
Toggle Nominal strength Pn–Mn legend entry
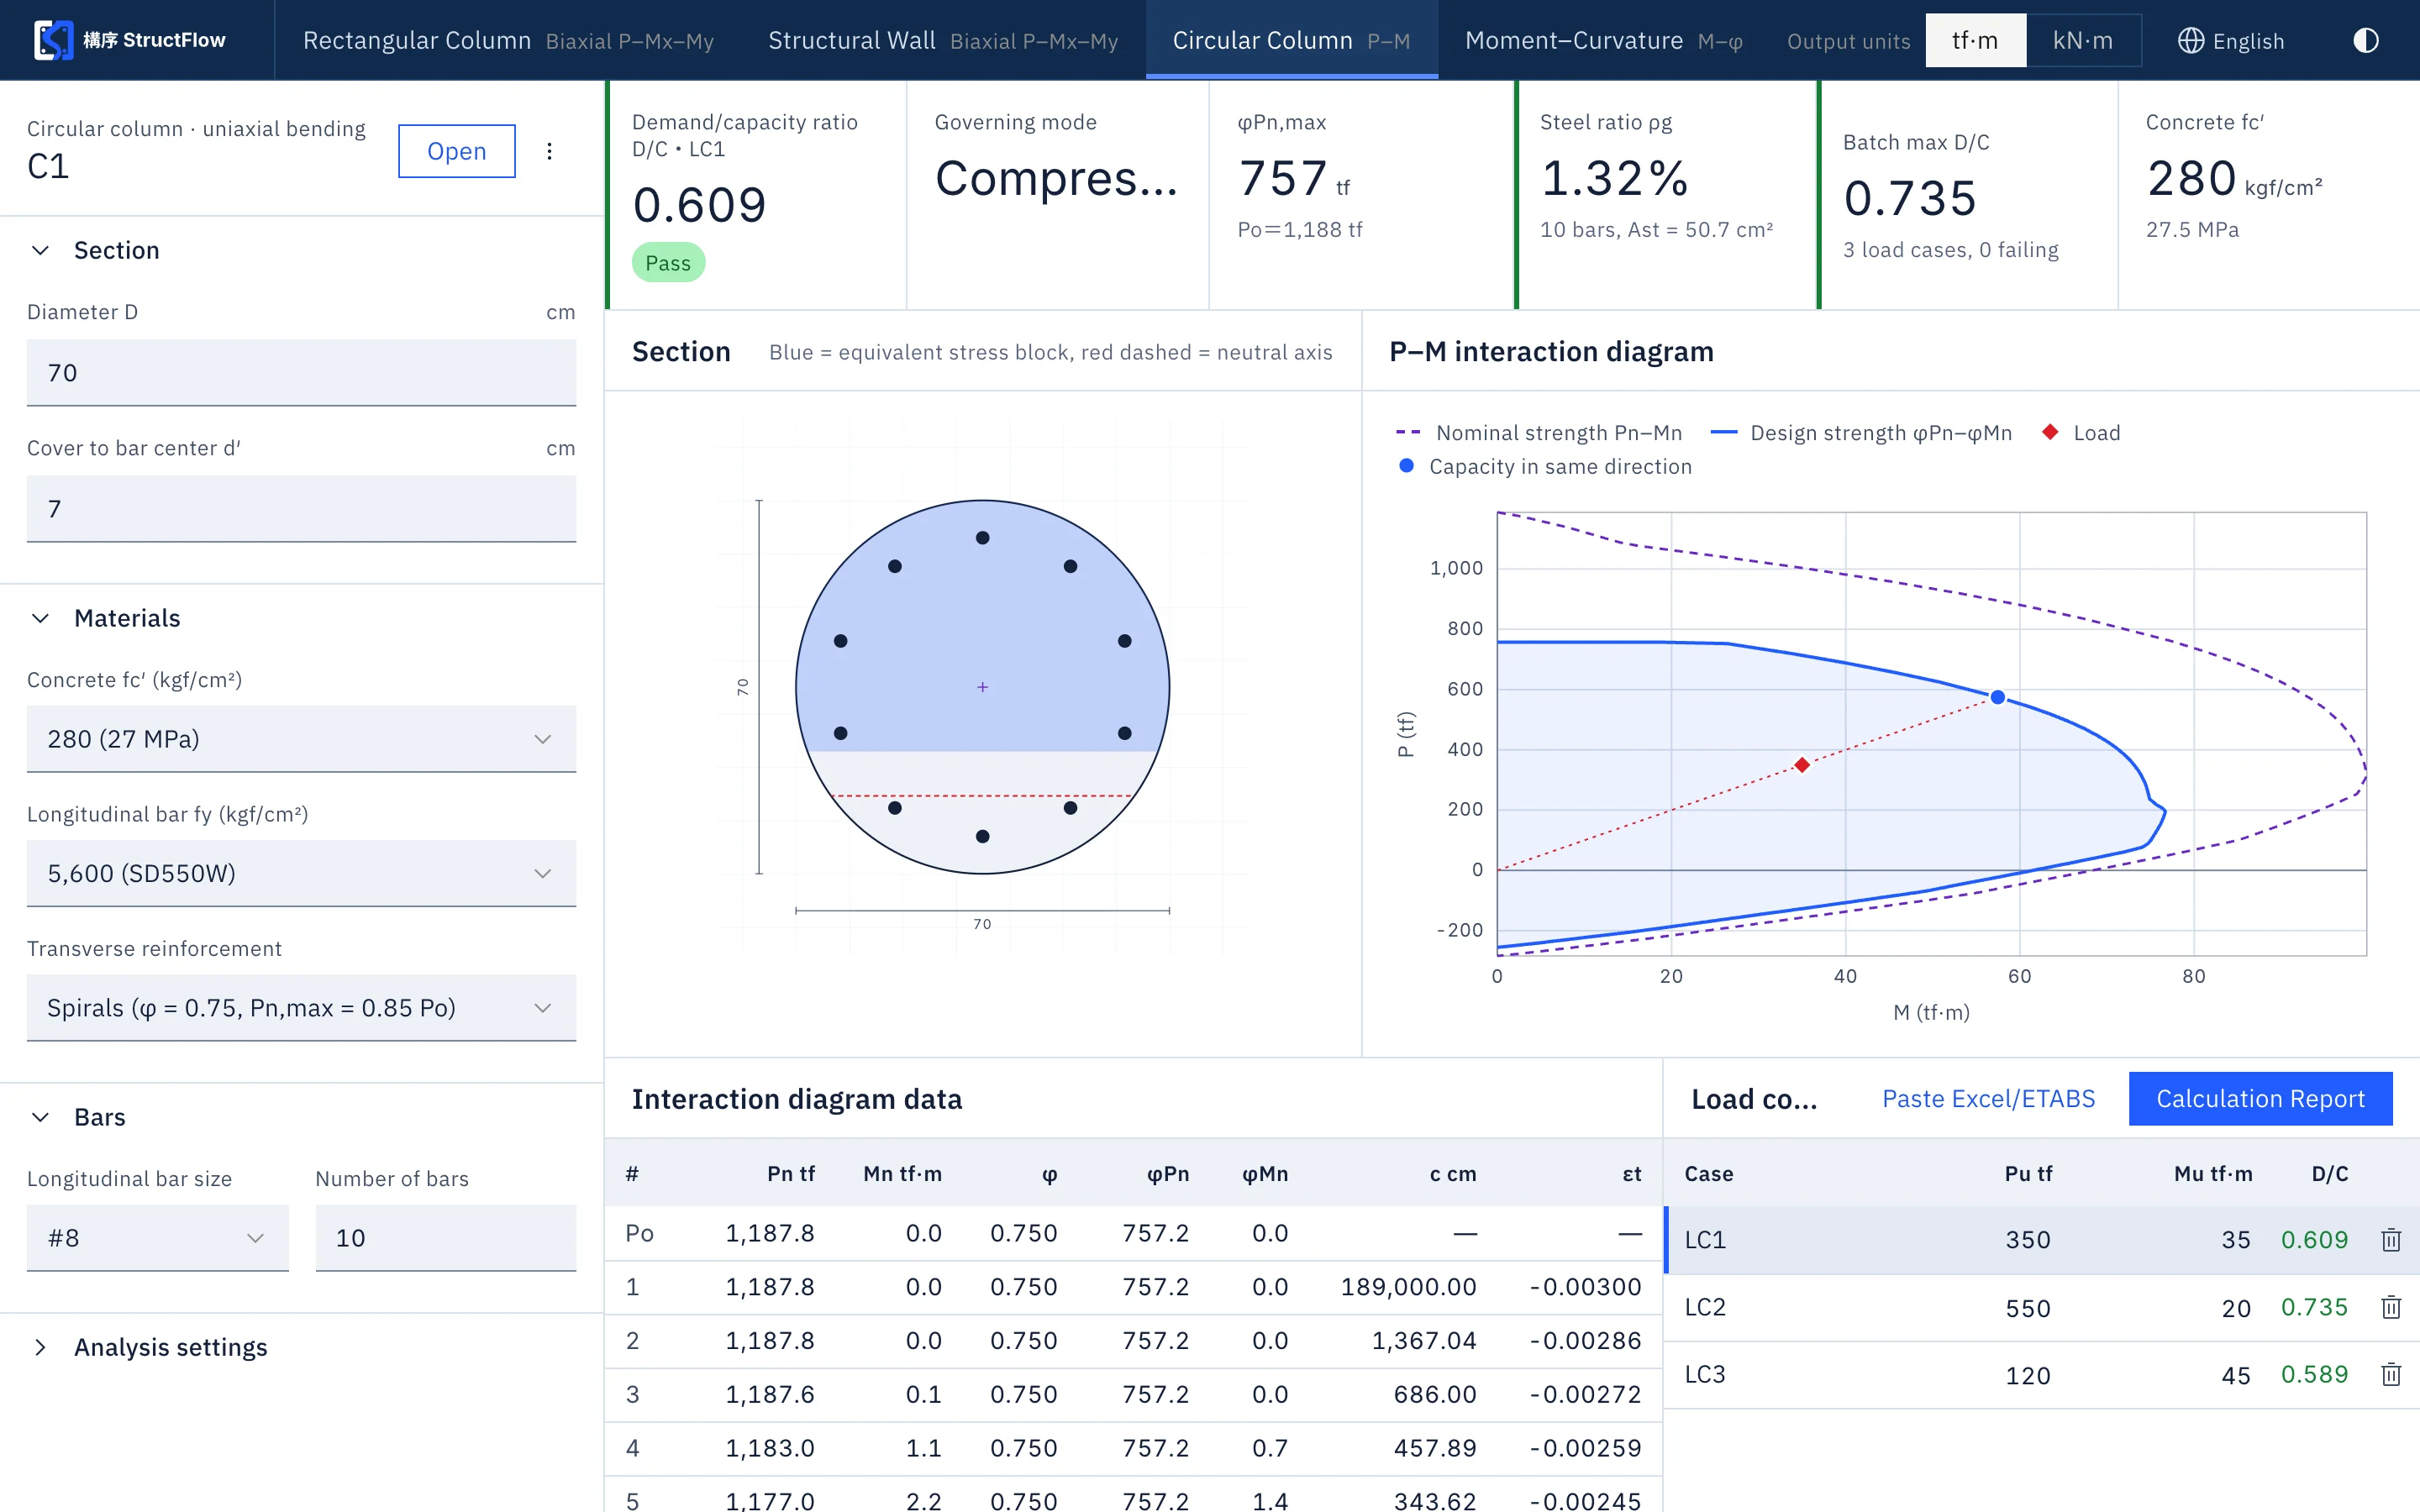[x=1538, y=432]
